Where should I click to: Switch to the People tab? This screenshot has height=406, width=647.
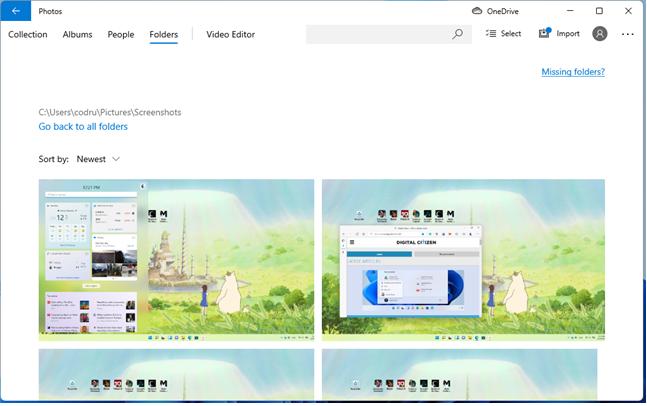120,34
